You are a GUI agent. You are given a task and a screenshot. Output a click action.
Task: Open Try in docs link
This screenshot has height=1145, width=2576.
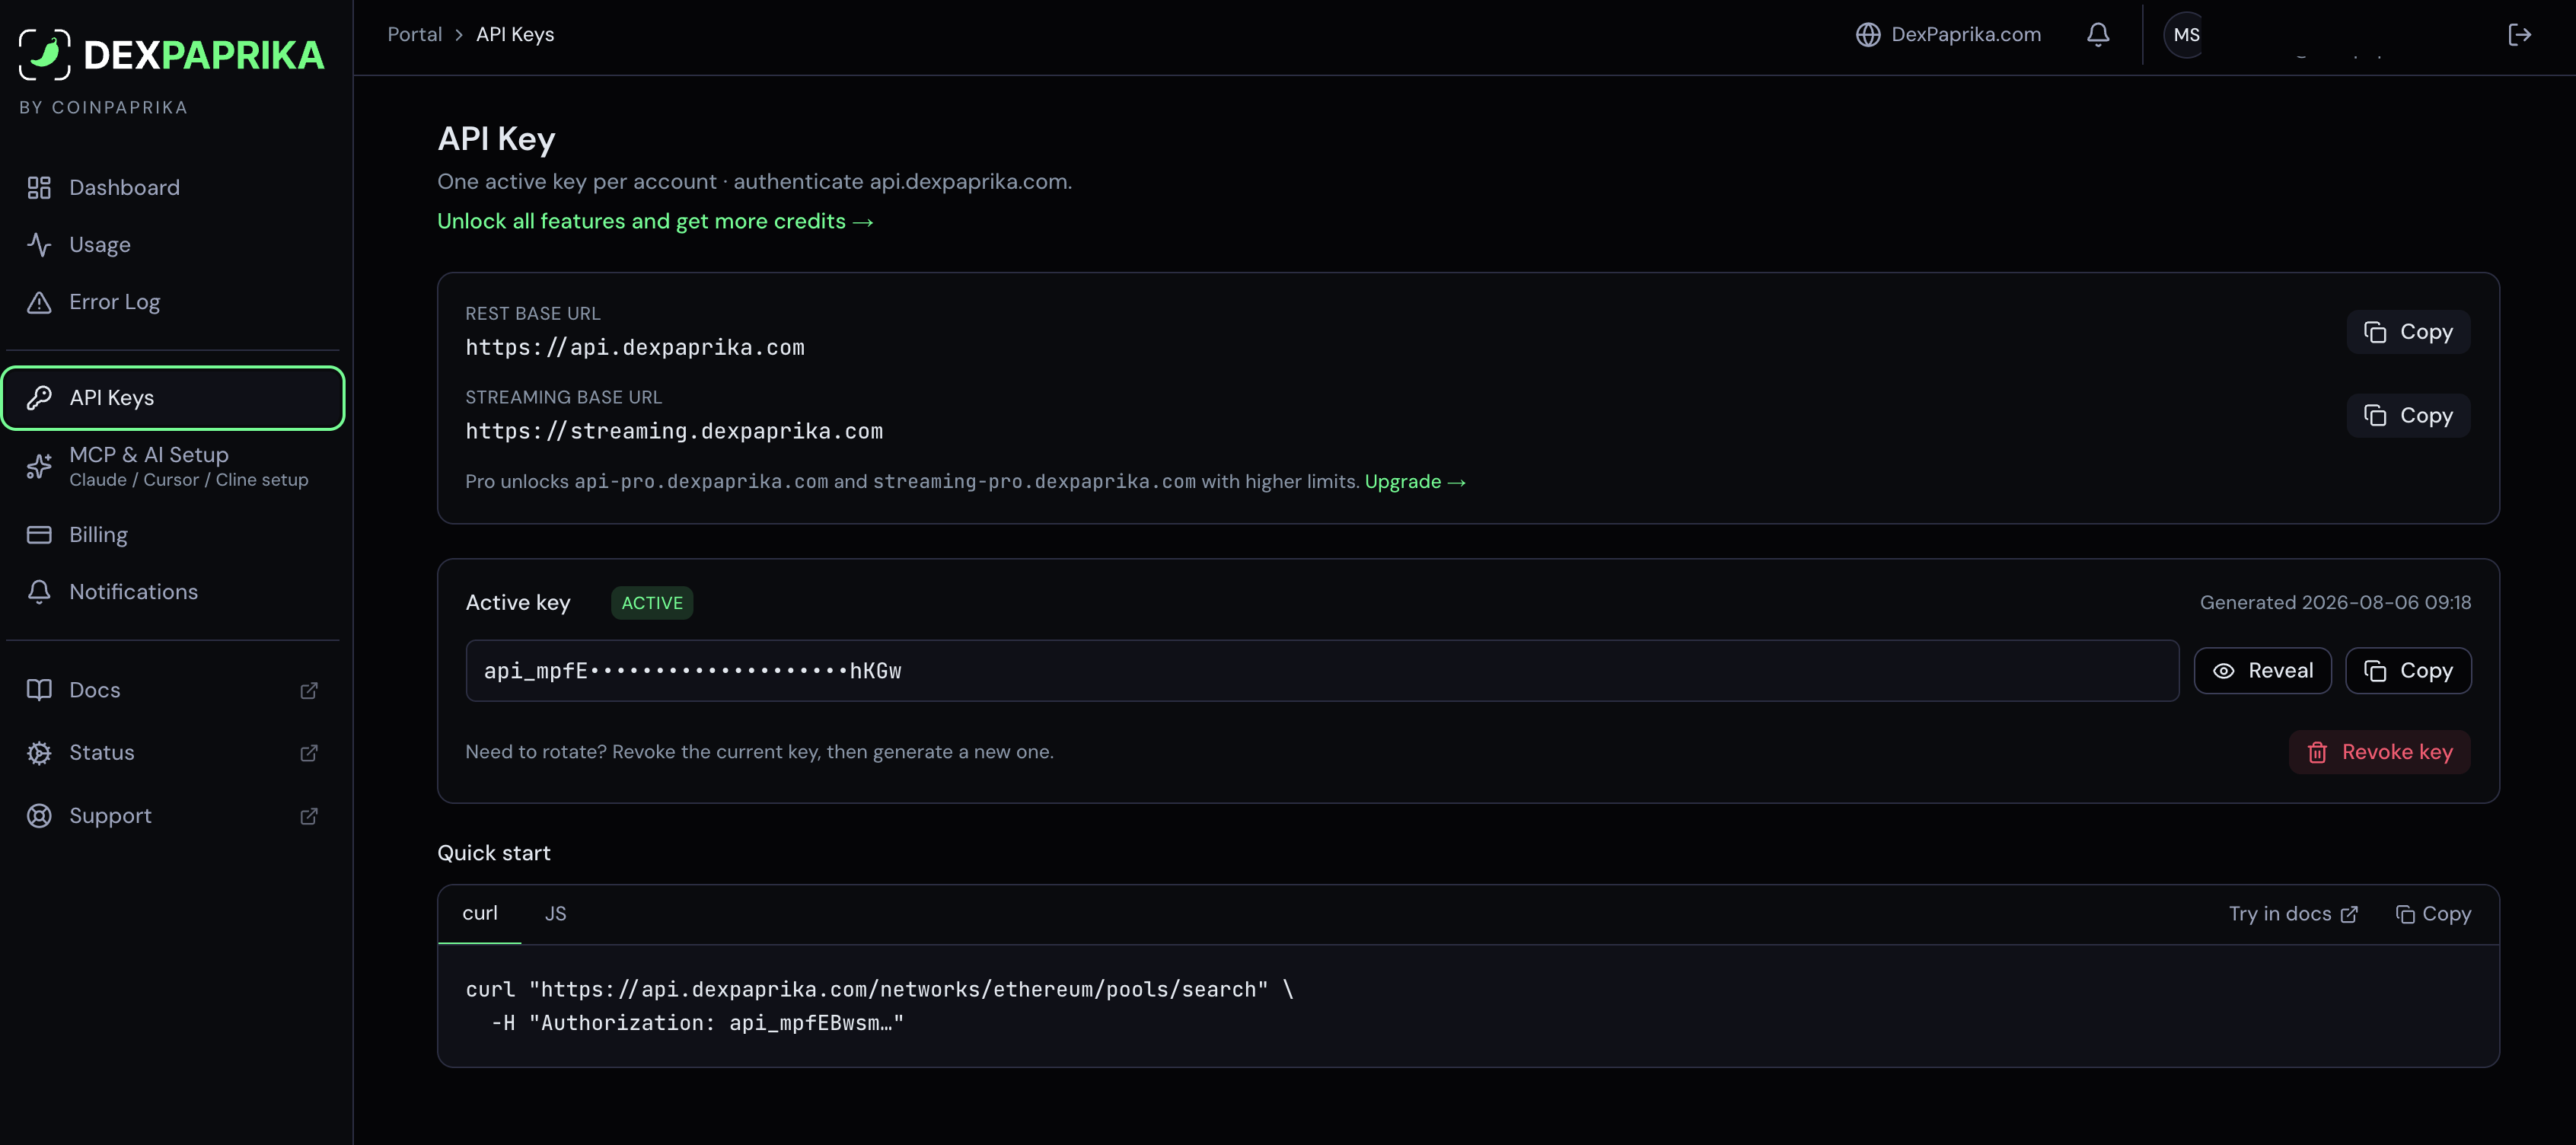pyautogui.click(x=2293, y=914)
